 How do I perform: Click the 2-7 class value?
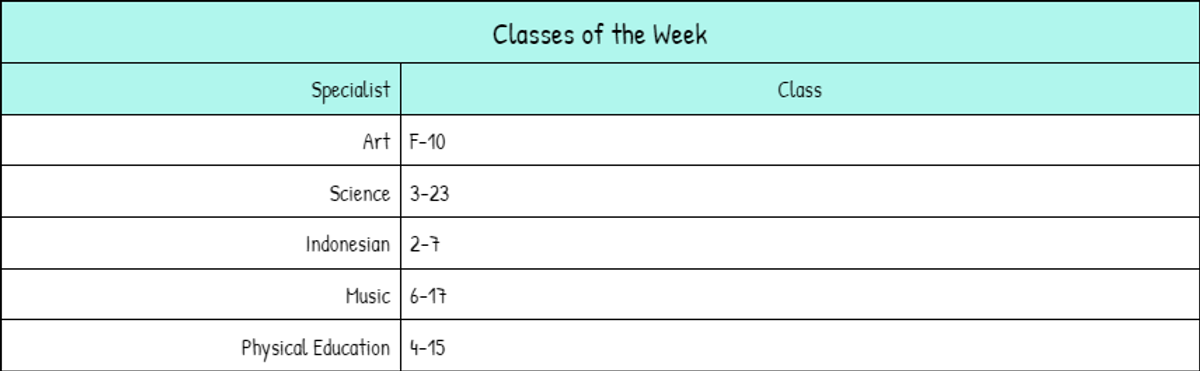tap(425, 245)
